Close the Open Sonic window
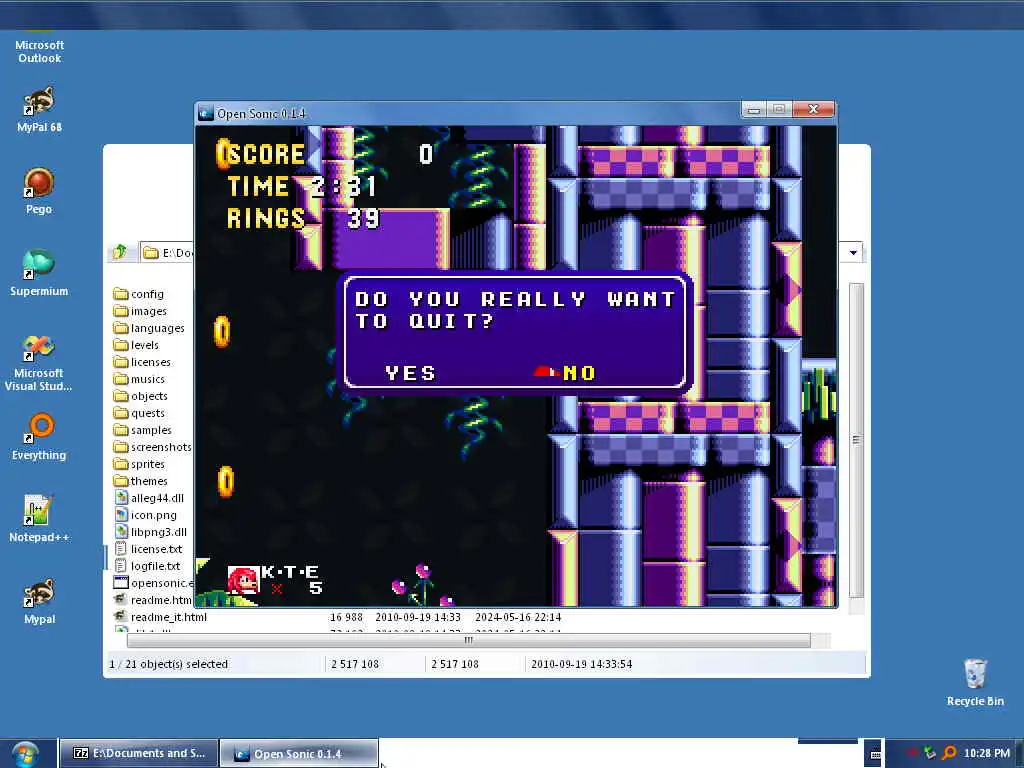Image resolution: width=1024 pixels, height=768 pixels. (814, 109)
